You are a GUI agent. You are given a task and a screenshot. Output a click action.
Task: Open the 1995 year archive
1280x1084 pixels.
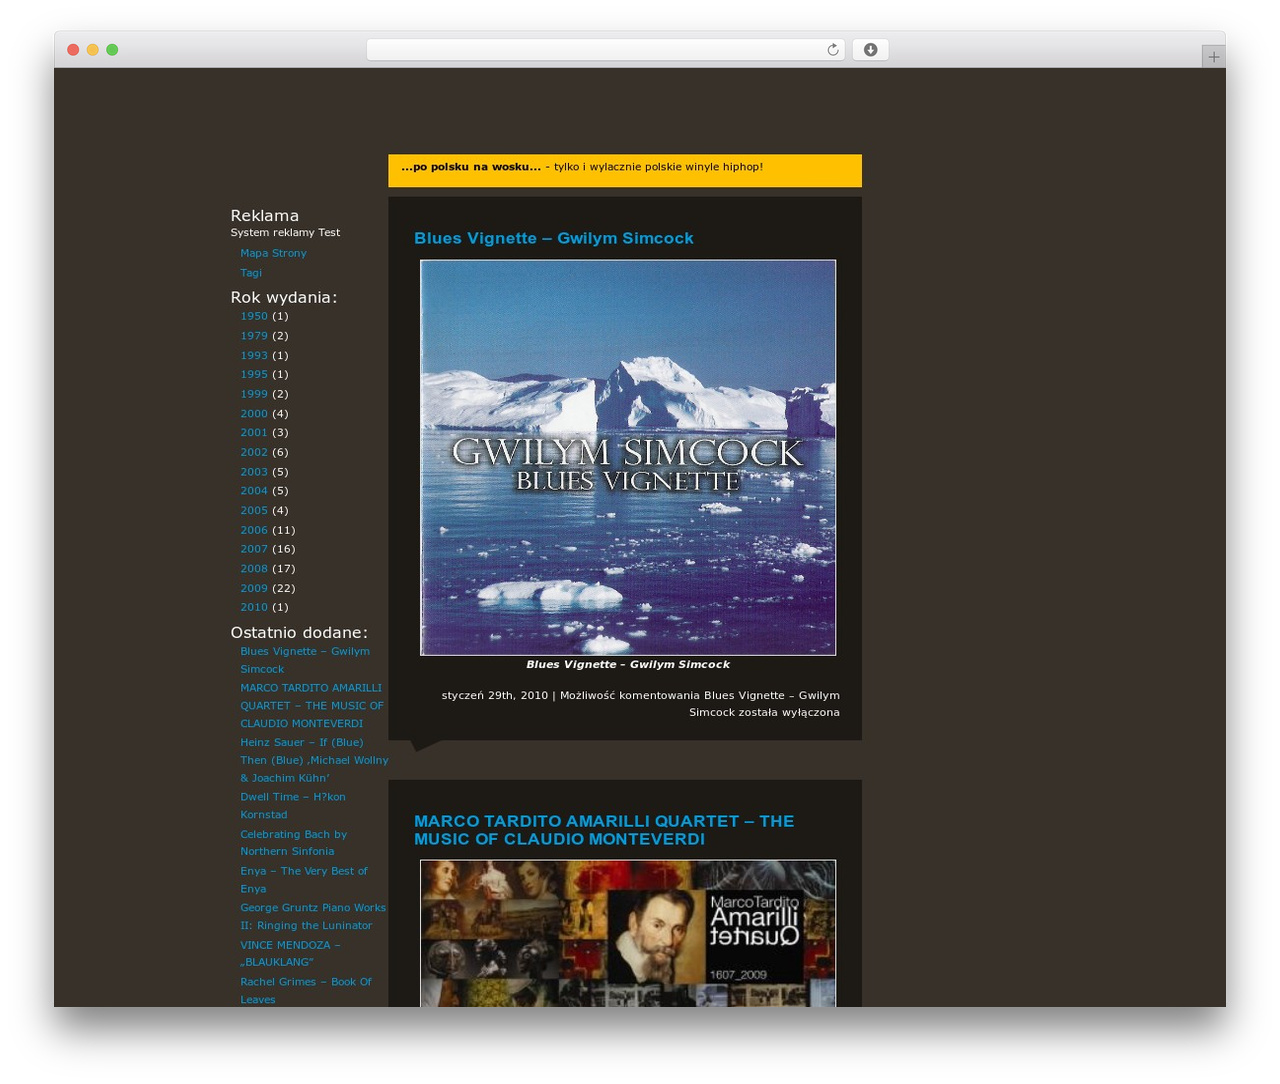(x=254, y=374)
